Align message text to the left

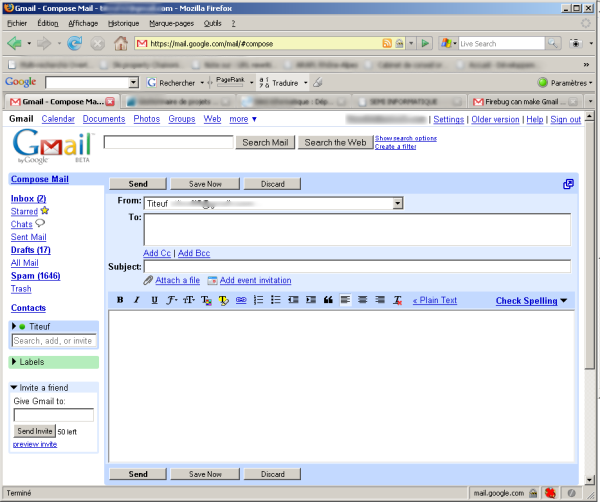(345, 300)
